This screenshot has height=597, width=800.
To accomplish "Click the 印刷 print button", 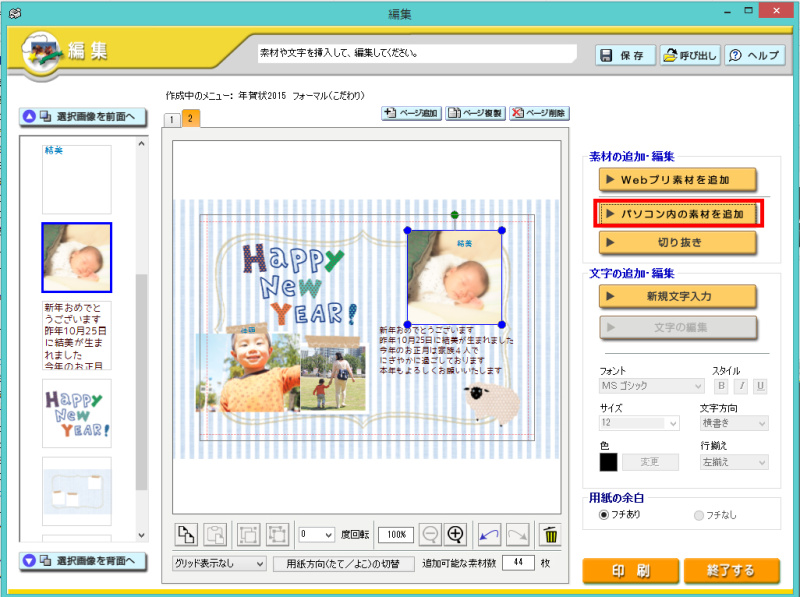I will [x=630, y=570].
